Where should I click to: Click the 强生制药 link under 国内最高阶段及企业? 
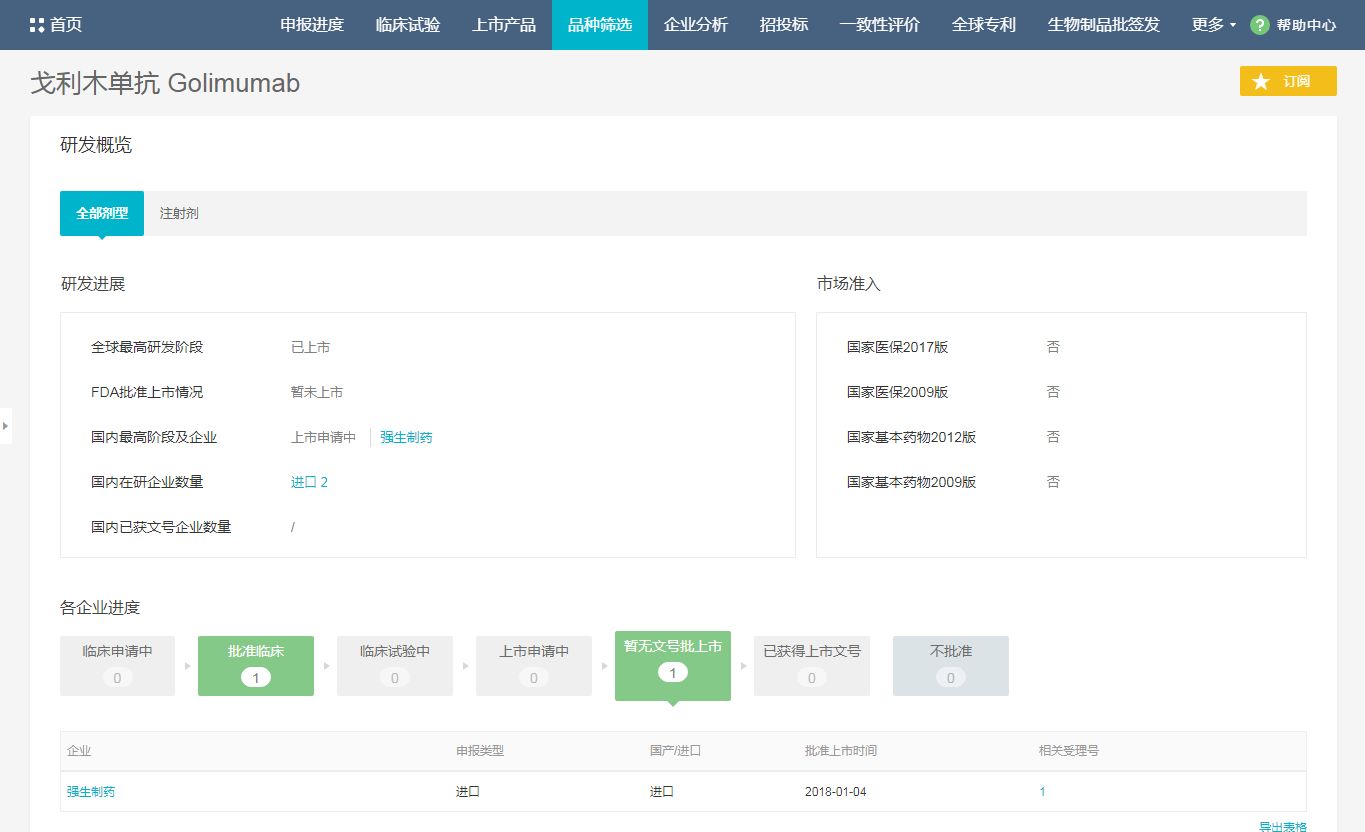coord(406,437)
